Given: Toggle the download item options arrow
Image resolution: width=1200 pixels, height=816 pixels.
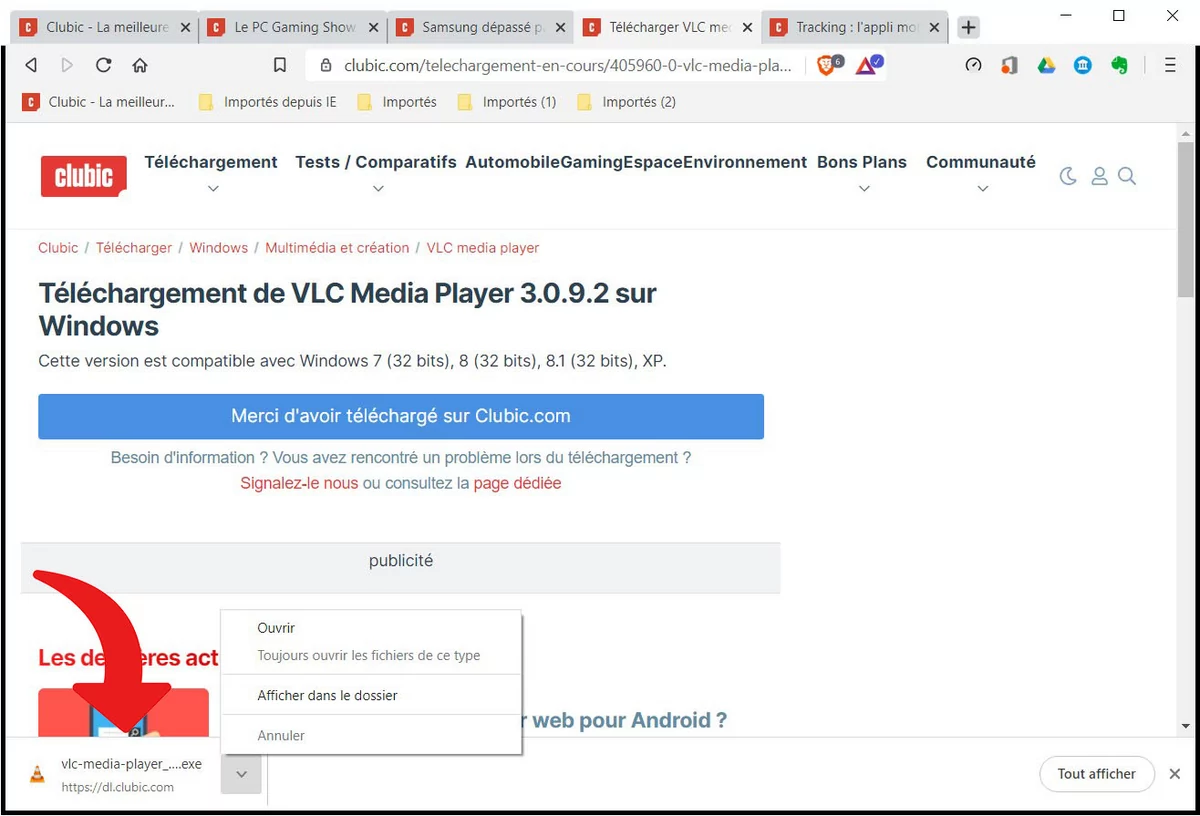Looking at the screenshot, I should click(241, 774).
